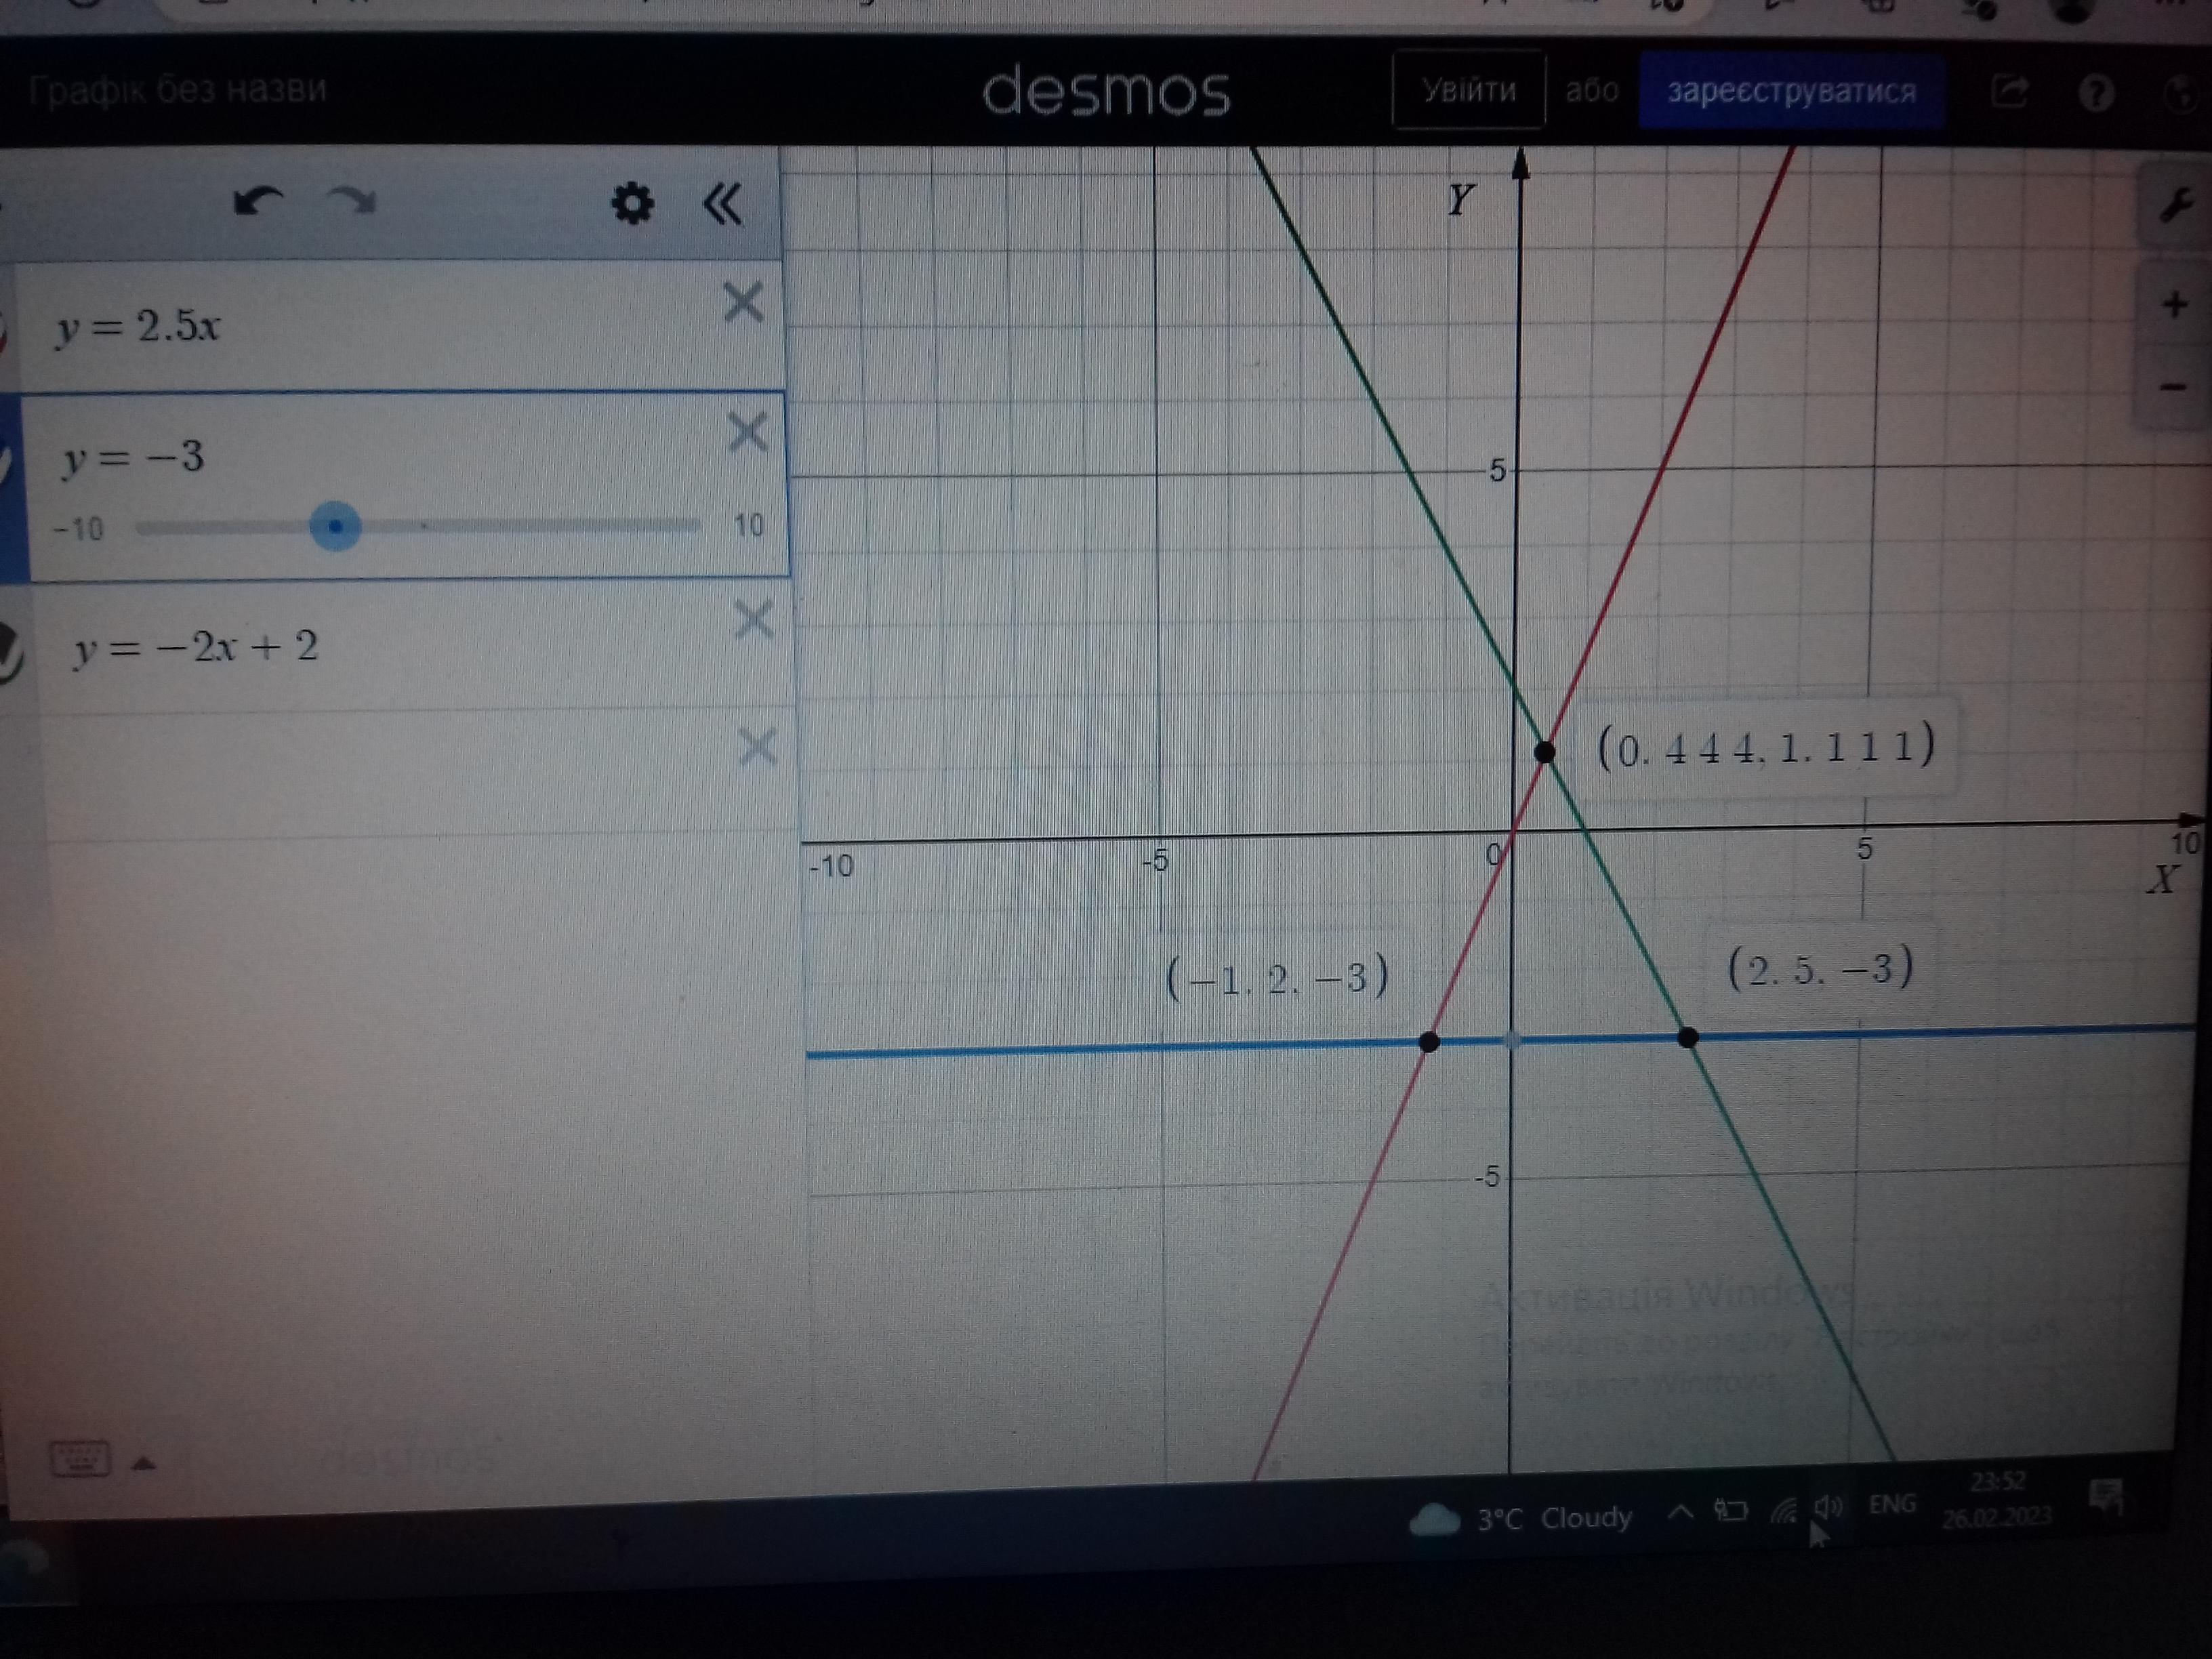This screenshot has height=1659, width=2212.
Task: Undo the last action
Action: pyautogui.click(x=258, y=202)
